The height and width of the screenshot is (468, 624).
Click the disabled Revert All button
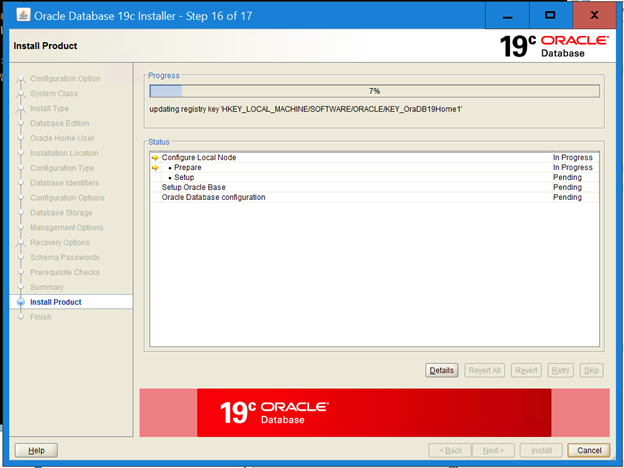pos(484,370)
